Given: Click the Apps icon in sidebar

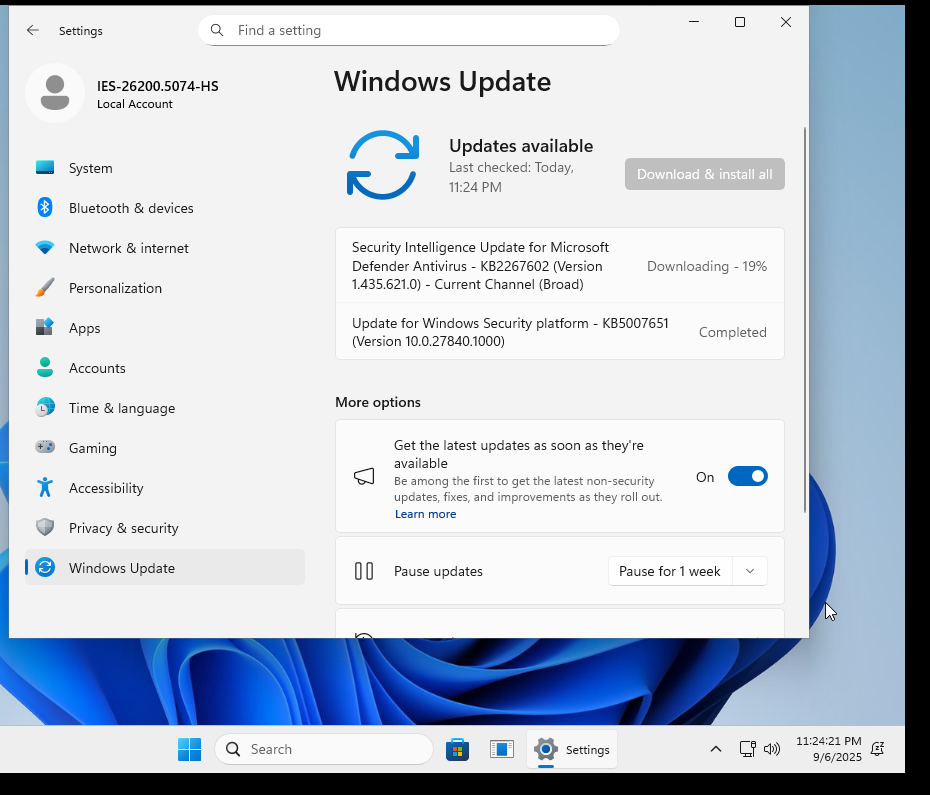Looking at the screenshot, I should coord(45,327).
